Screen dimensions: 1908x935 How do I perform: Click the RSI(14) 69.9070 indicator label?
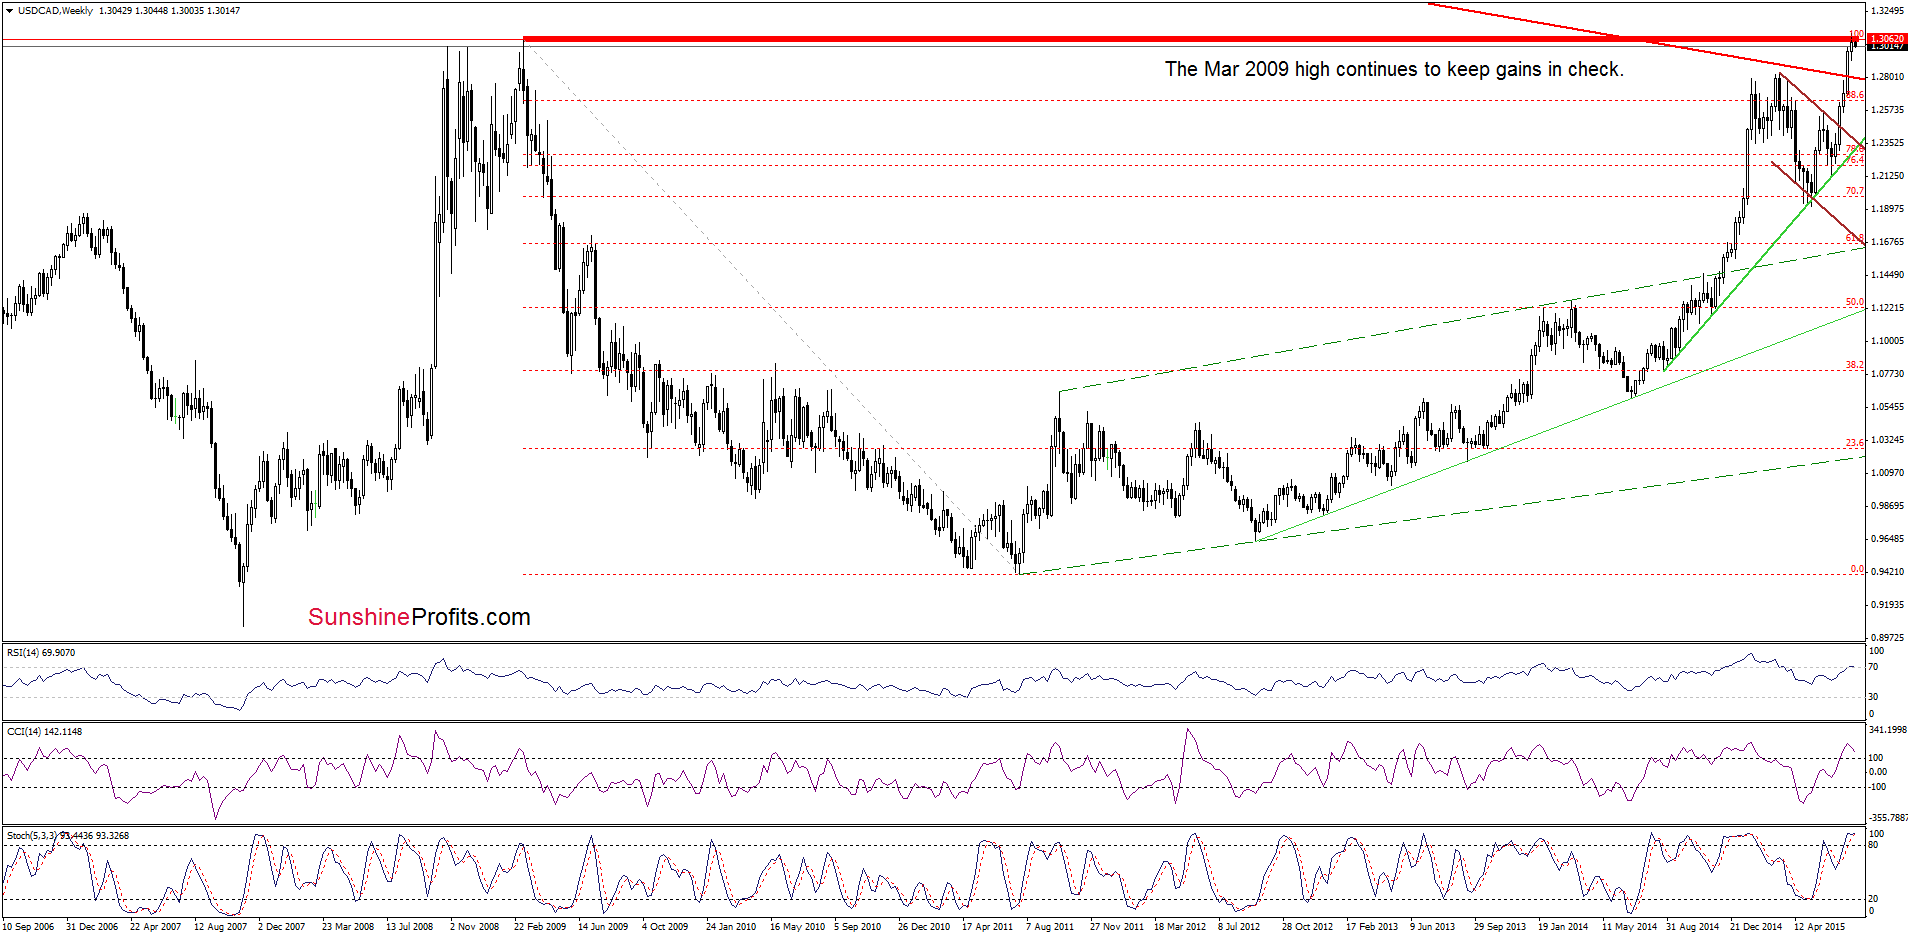click(x=41, y=653)
